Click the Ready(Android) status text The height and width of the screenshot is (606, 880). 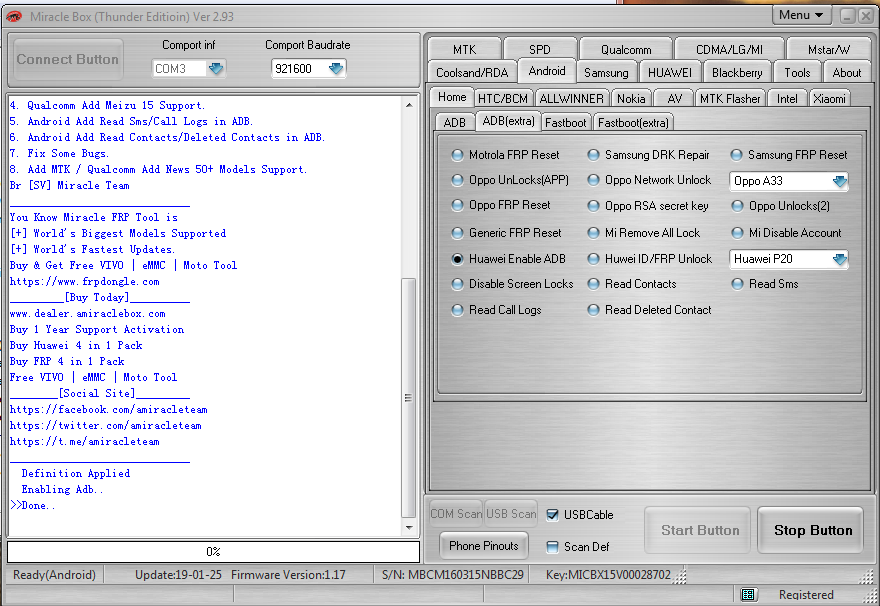click(x=54, y=575)
